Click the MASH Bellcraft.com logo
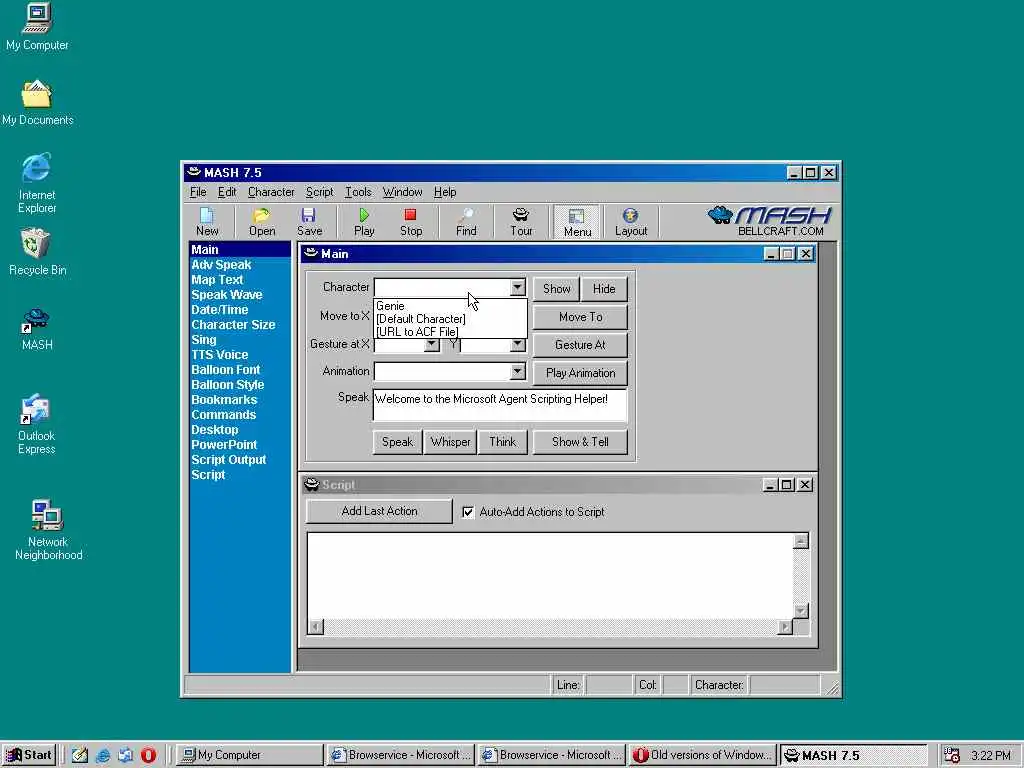Viewport: 1024px width, 768px height. [769, 221]
